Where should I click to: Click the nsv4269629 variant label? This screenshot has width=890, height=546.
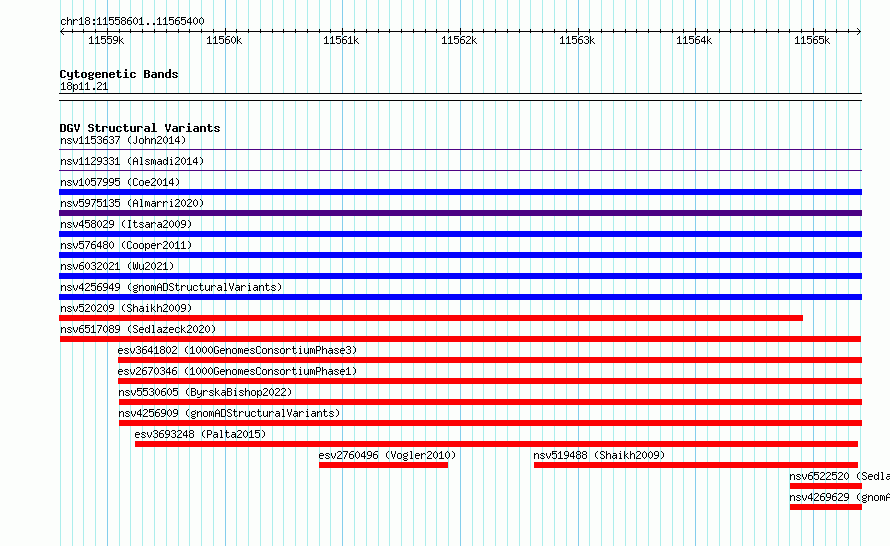[839, 497]
